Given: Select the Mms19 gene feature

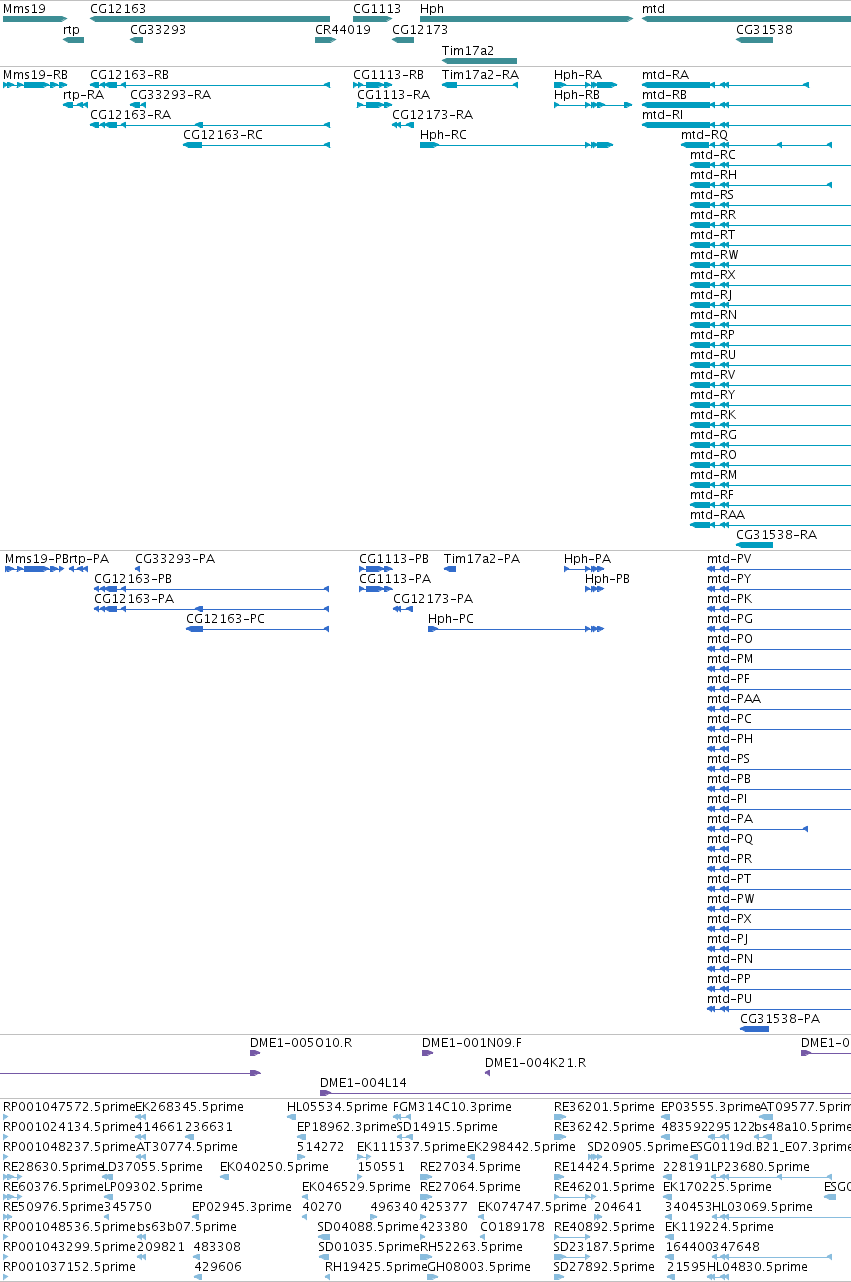Looking at the screenshot, I should [x=35, y=19].
